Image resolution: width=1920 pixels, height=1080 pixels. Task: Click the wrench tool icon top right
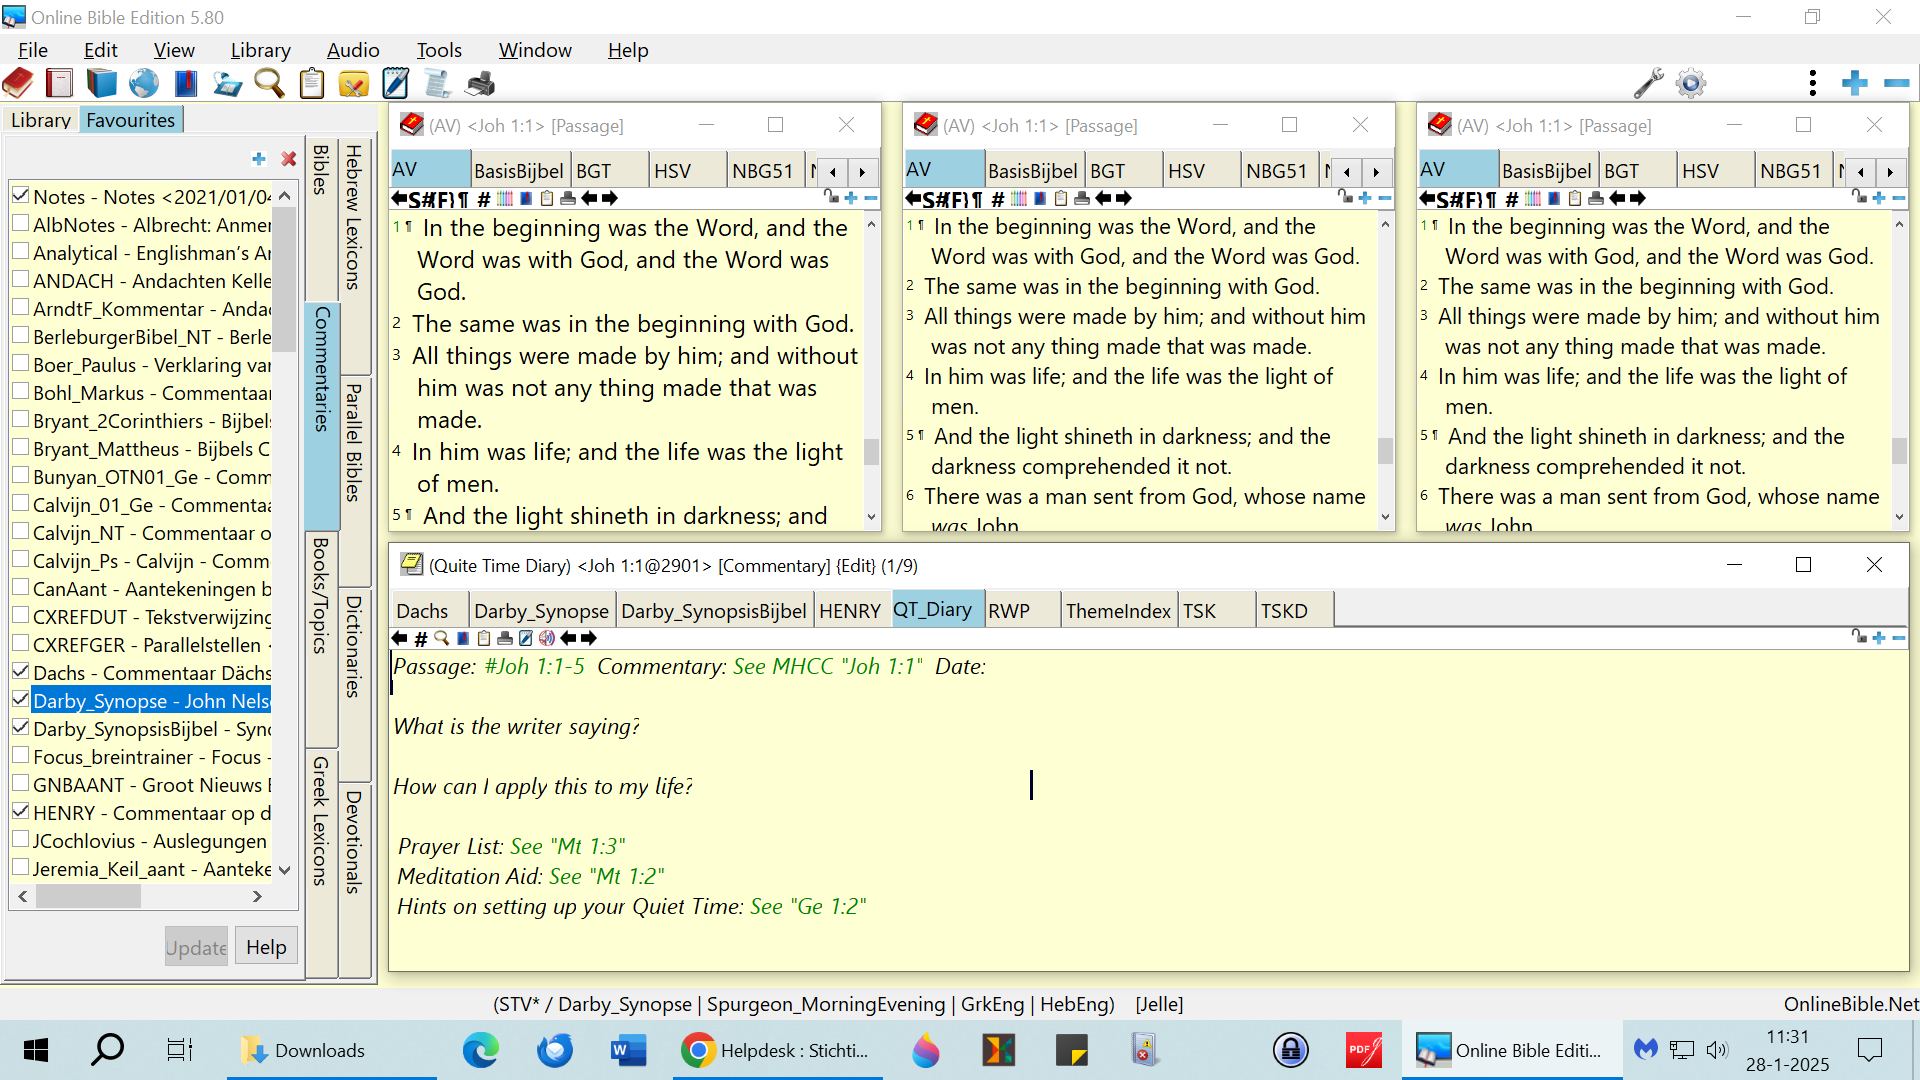[1648, 84]
